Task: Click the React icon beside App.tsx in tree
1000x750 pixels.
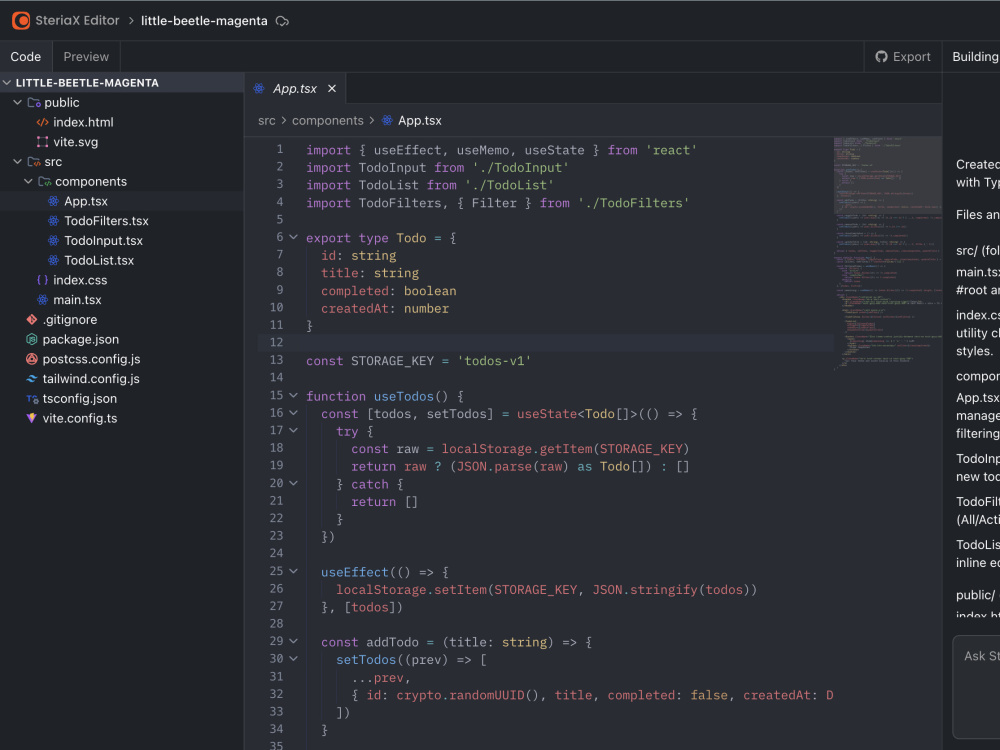Action: pos(54,202)
